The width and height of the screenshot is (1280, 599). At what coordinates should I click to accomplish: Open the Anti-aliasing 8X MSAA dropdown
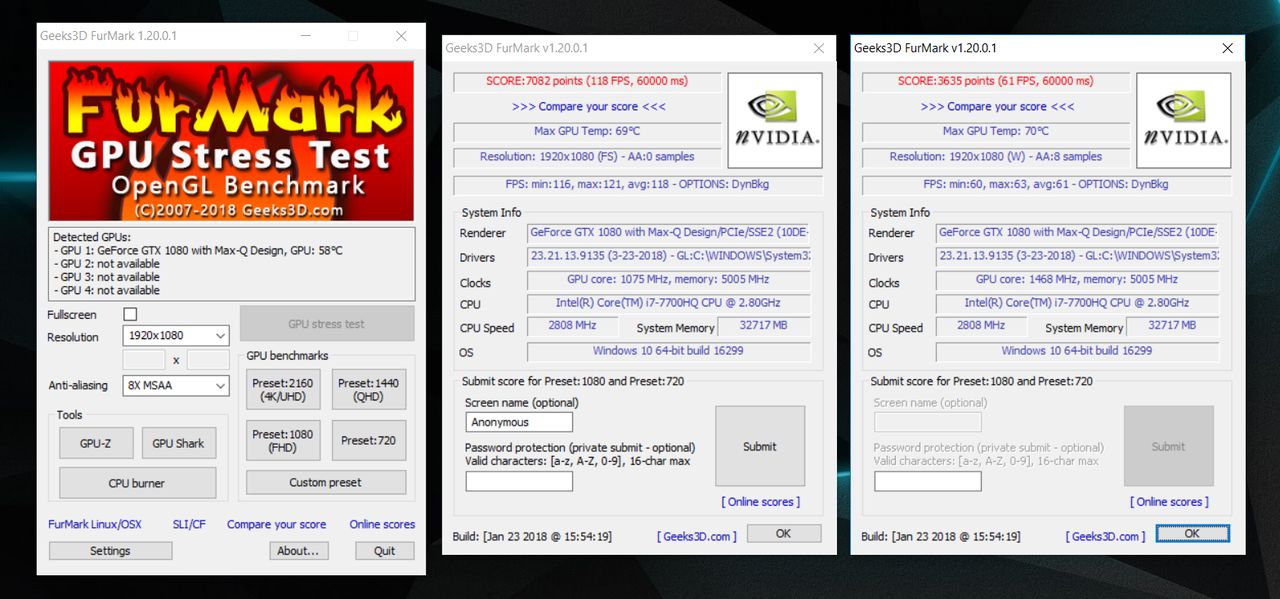(x=176, y=385)
